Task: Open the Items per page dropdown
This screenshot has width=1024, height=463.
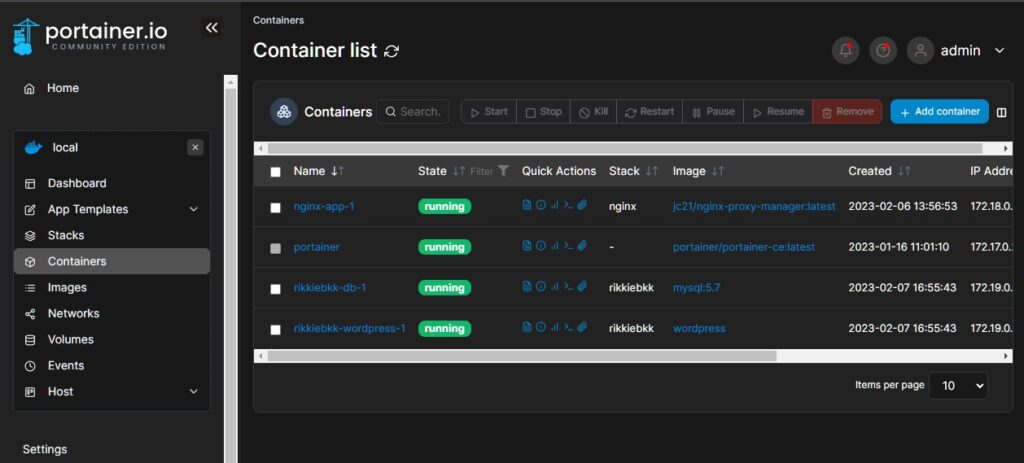Action: coord(958,385)
